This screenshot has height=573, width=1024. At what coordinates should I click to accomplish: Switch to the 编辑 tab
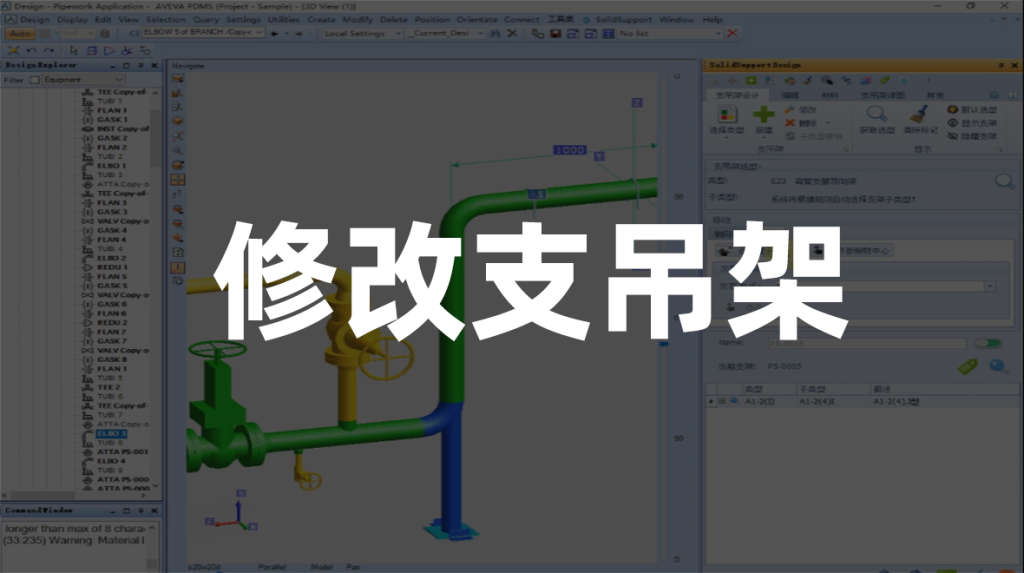(790, 95)
